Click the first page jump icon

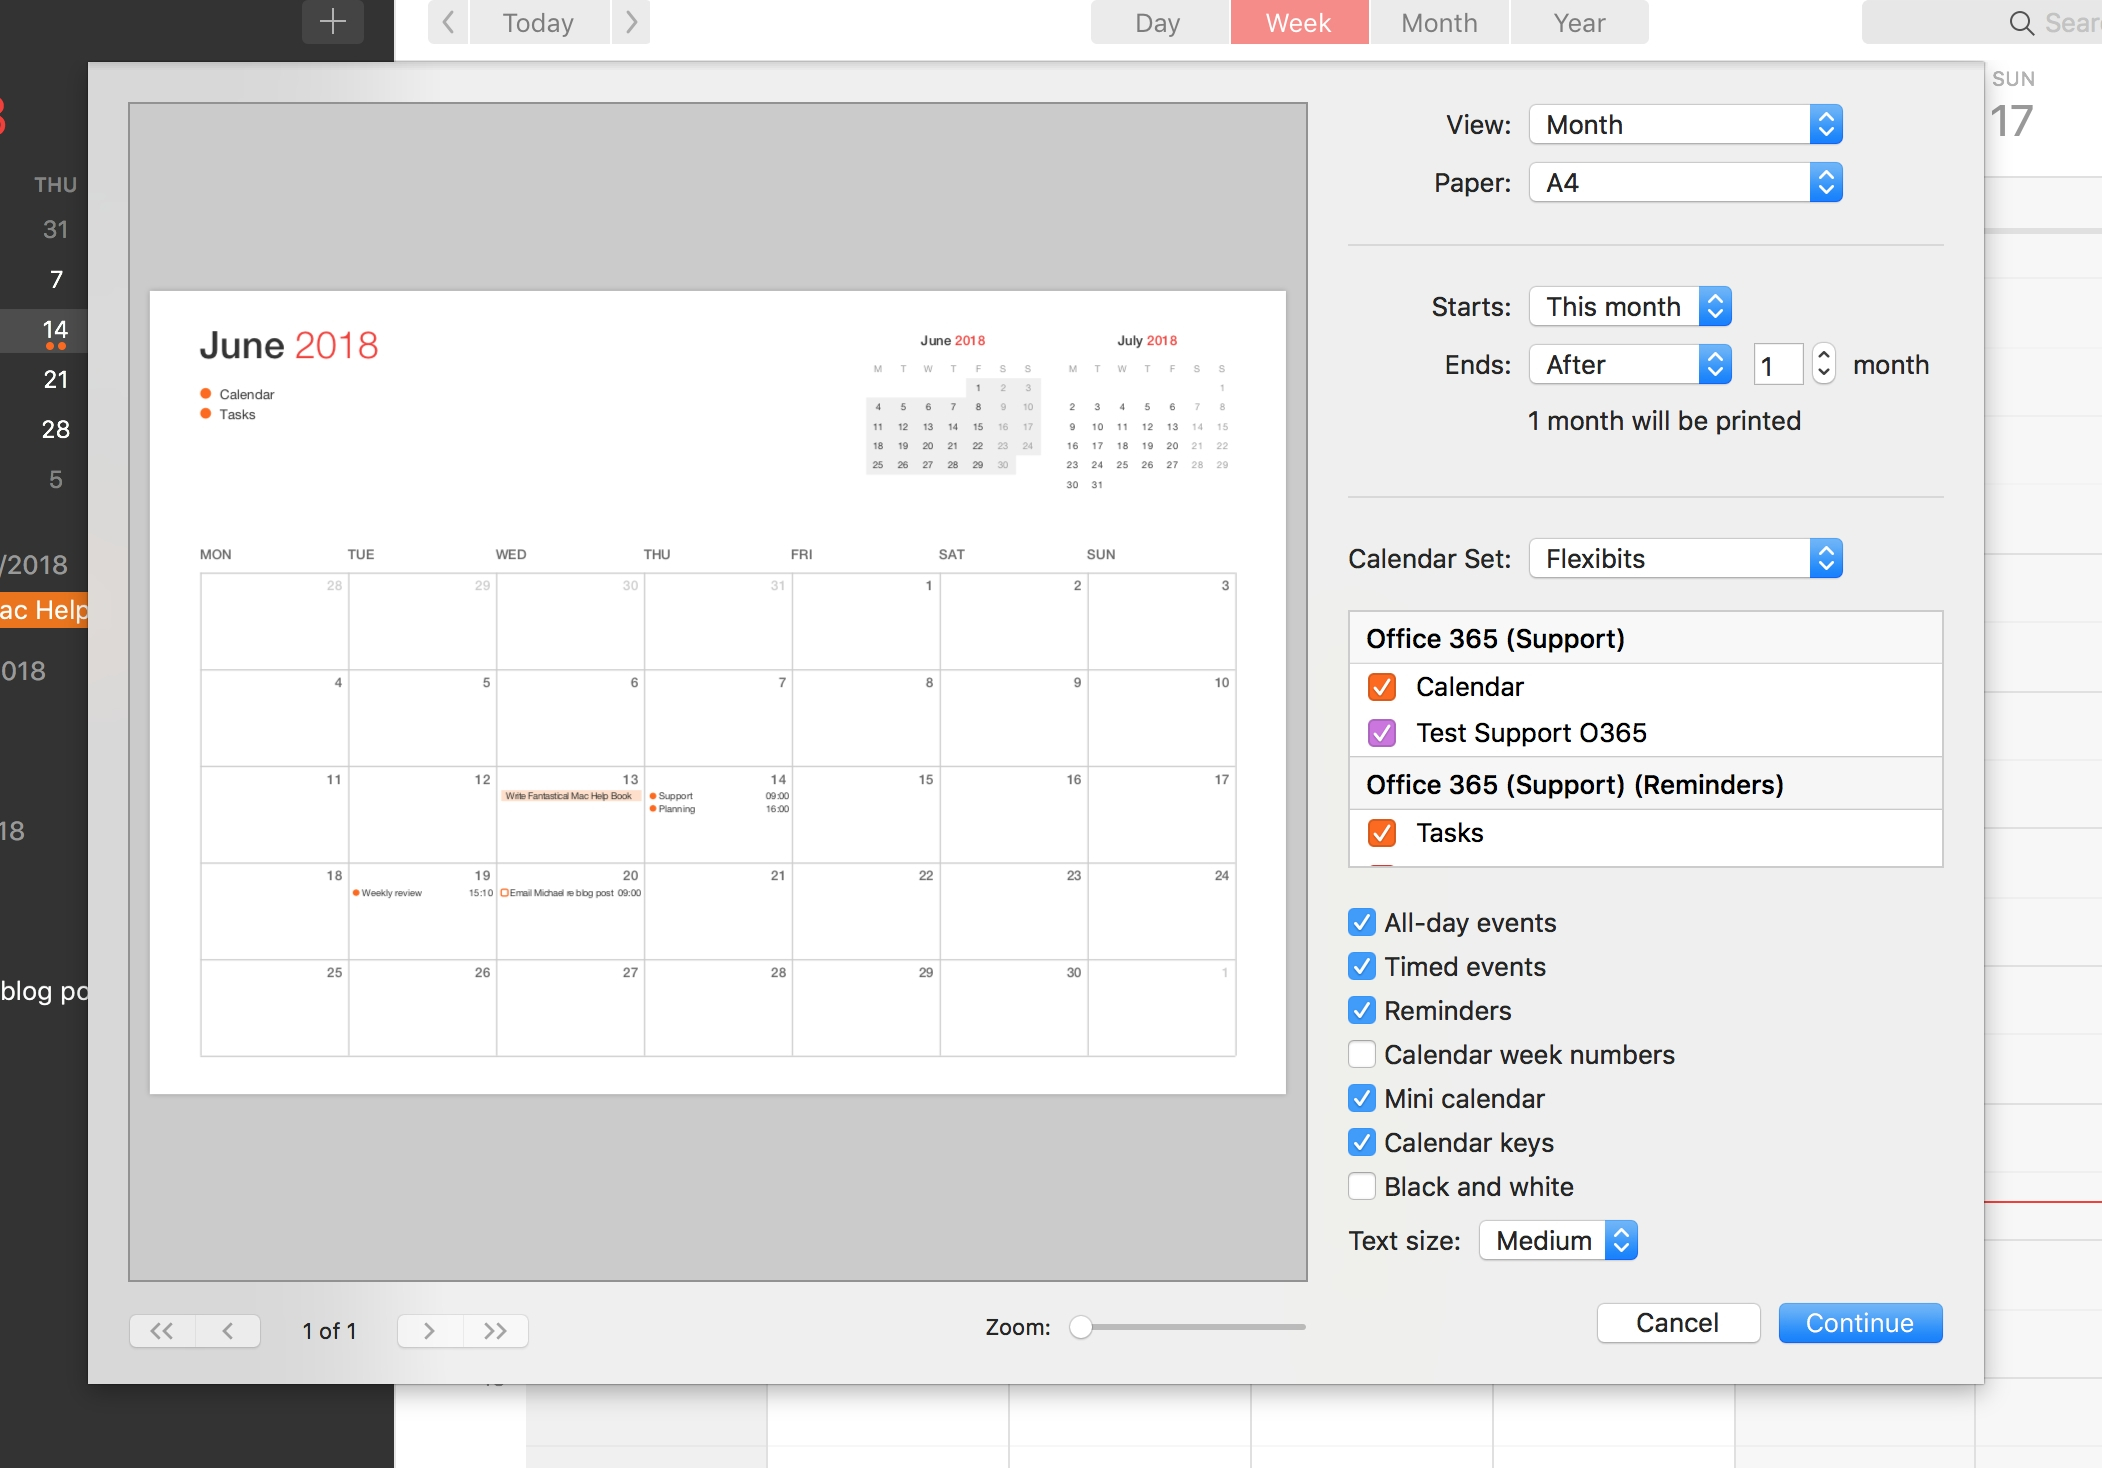tap(163, 1329)
